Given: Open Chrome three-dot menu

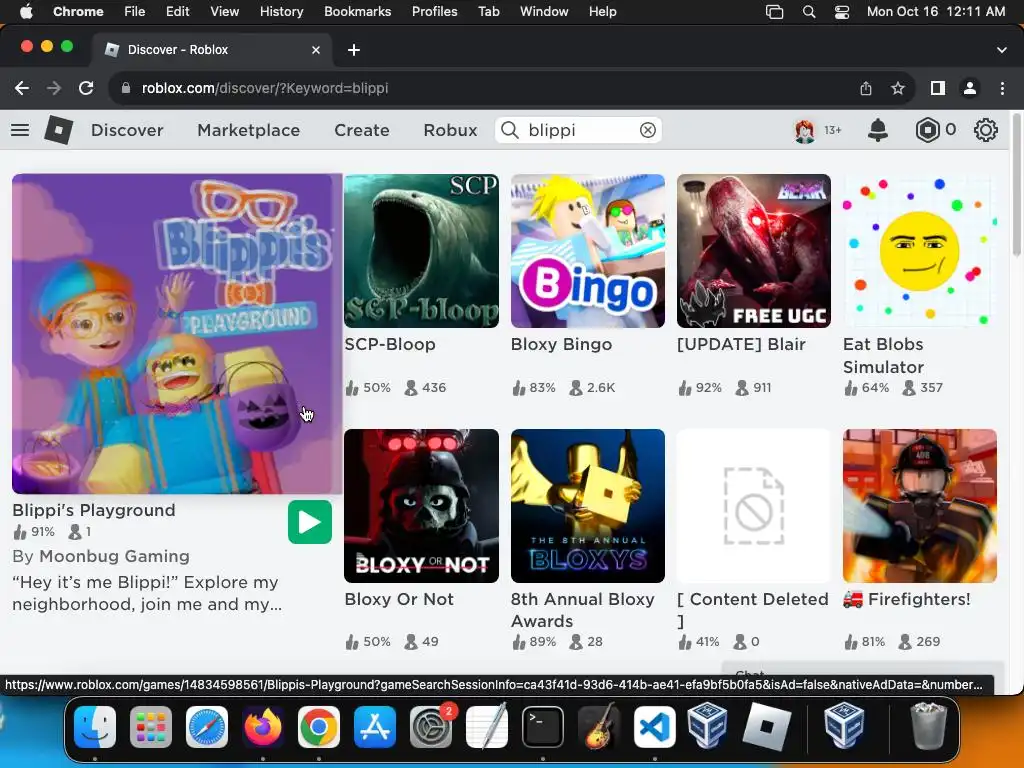Looking at the screenshot, I should point(1002,88).
